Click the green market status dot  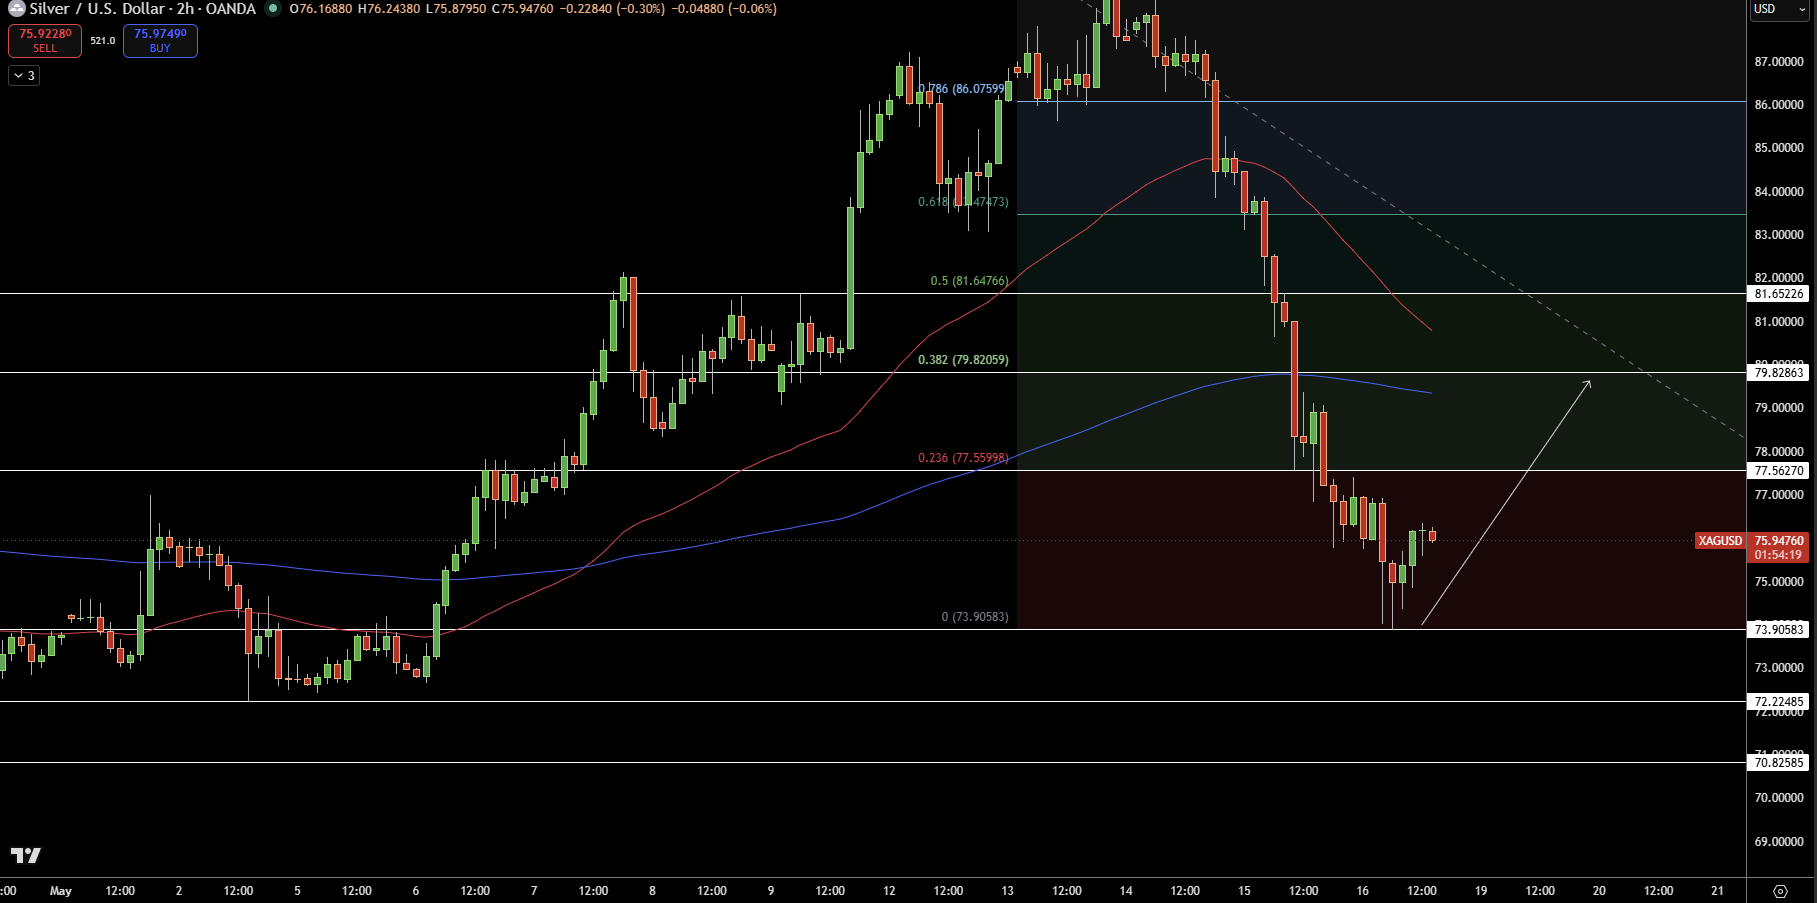[272, 8]
